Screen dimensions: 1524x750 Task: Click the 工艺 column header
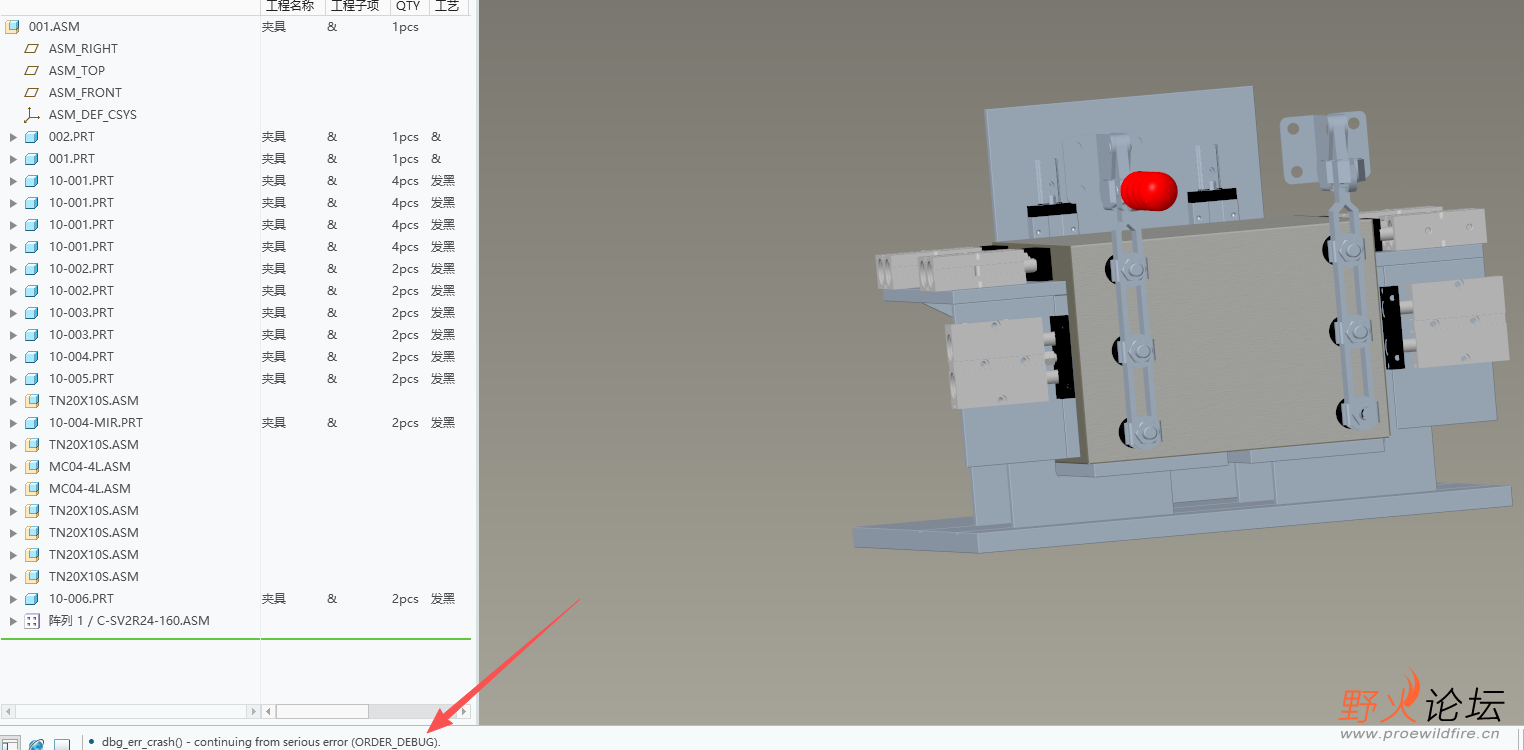(448, 6)
